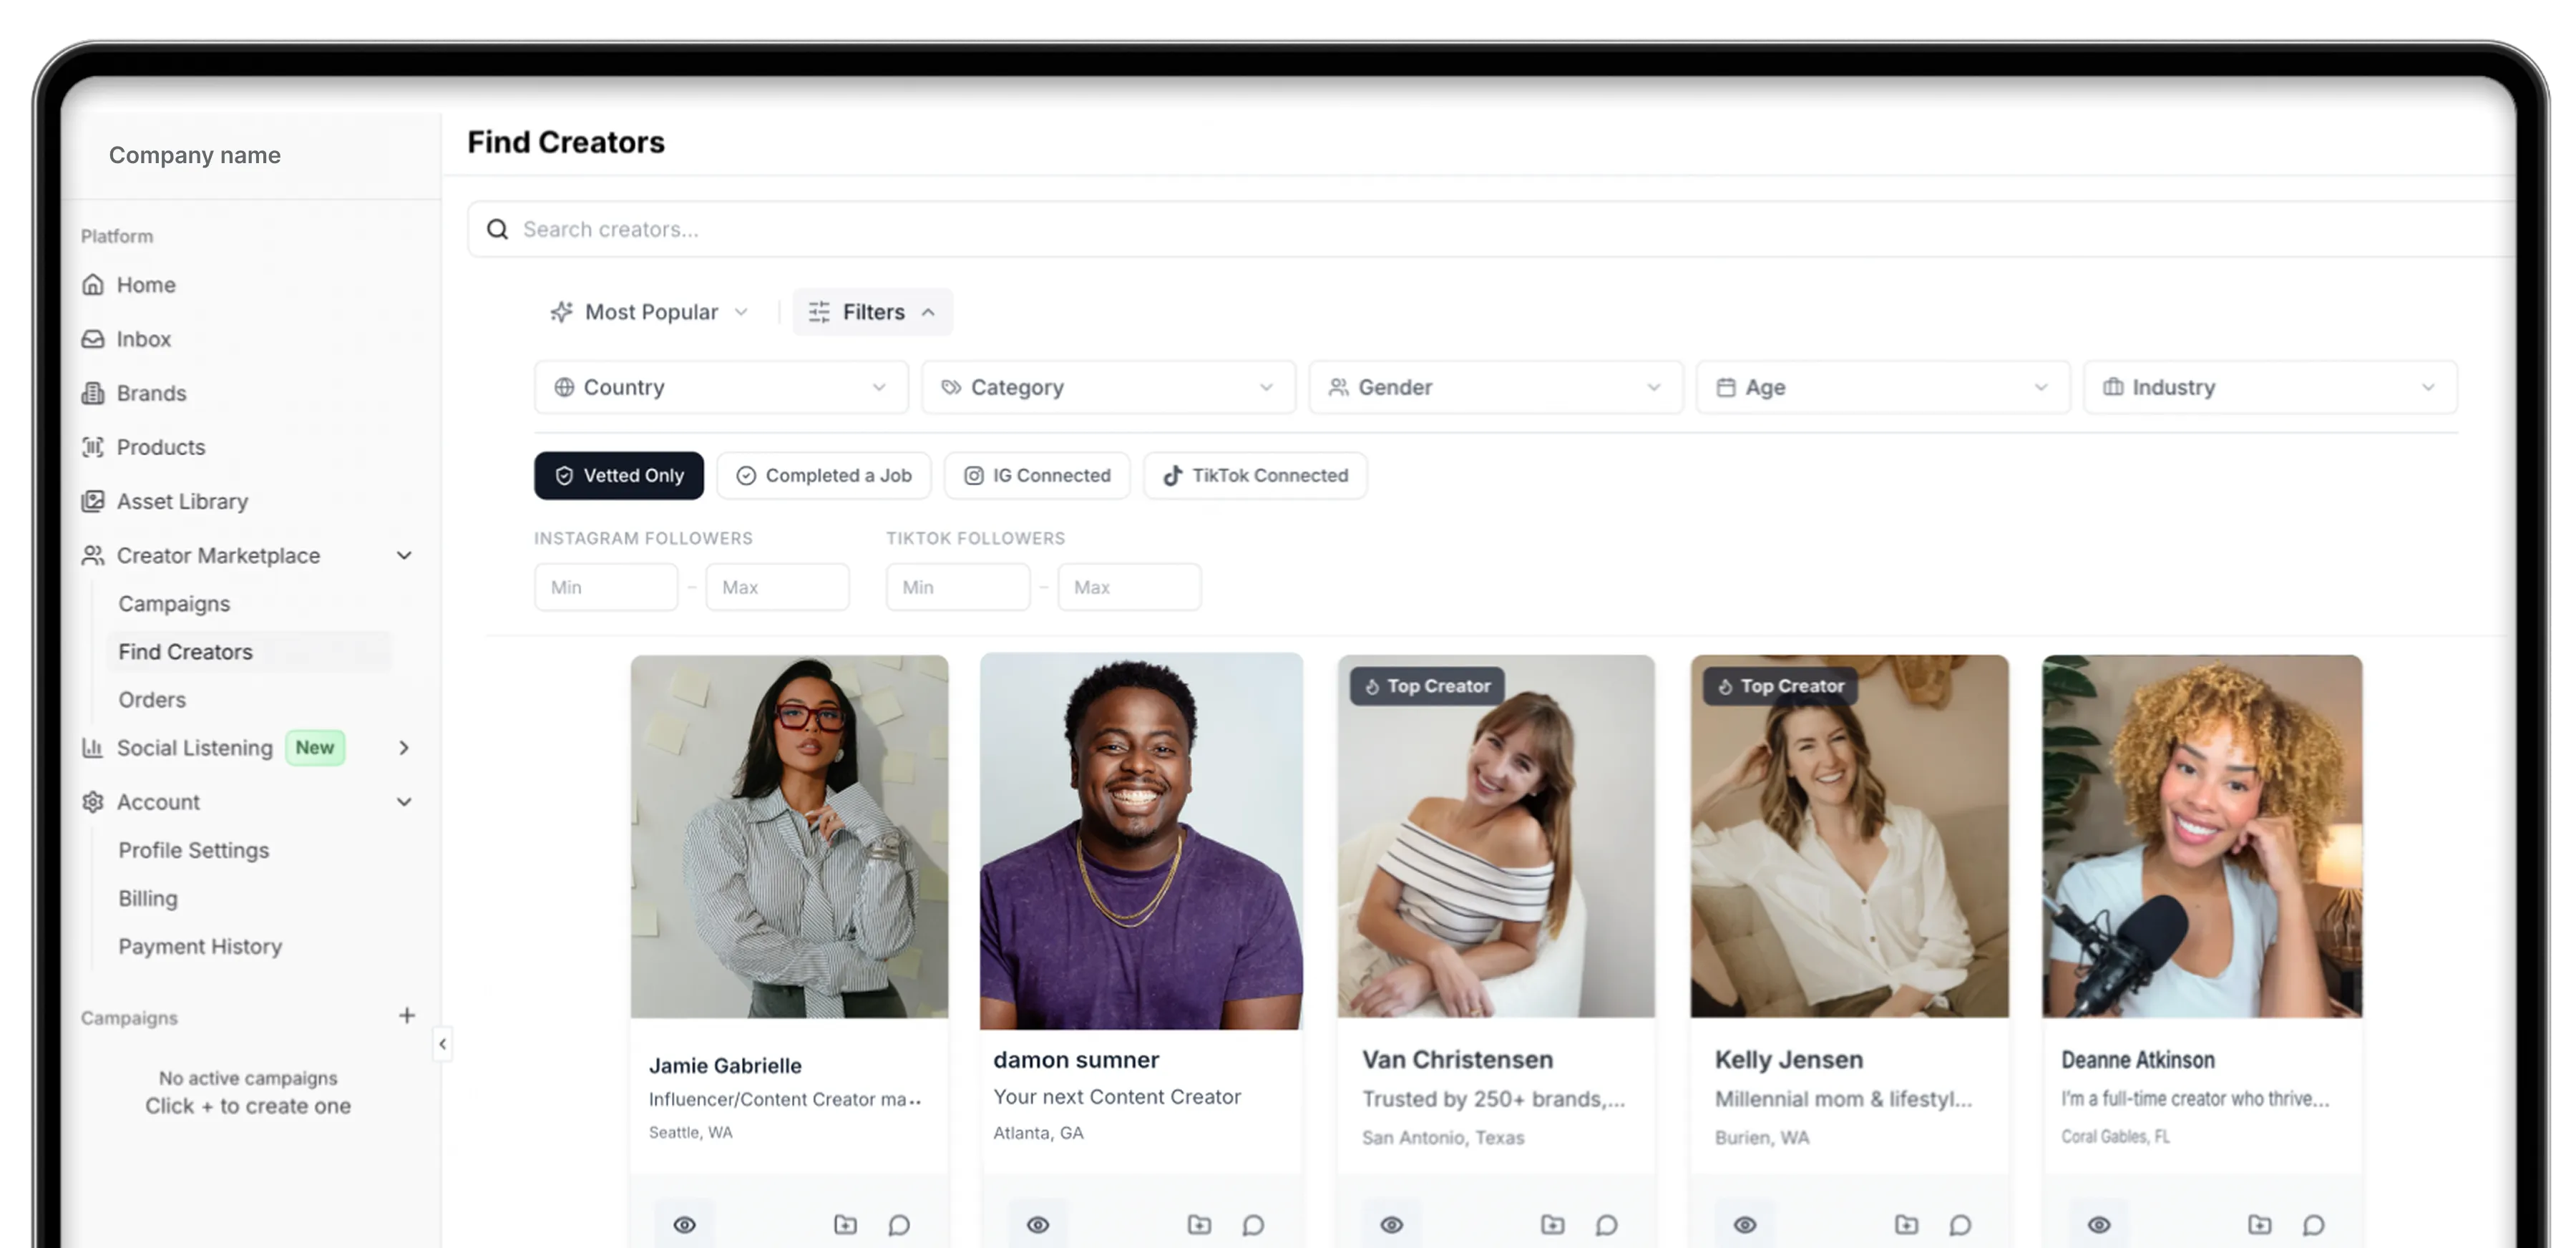The height and width of the screenshot is (1248, 2576).
Task: Open Profile Settings
Action: pyautogui.click(x=194, y=850)
